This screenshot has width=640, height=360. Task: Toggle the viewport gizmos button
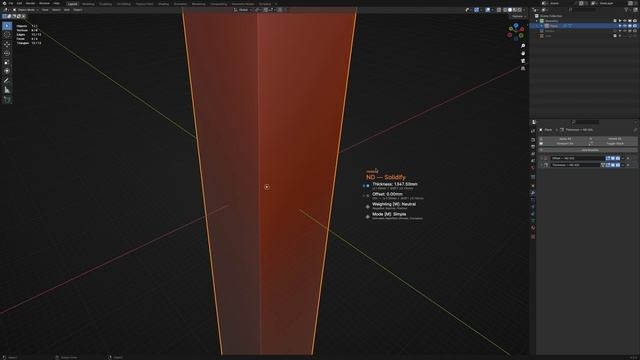[476, 10]
